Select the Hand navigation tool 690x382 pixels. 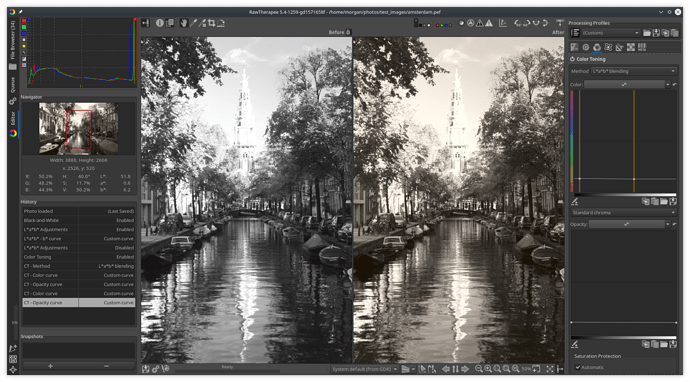point(184,23)
